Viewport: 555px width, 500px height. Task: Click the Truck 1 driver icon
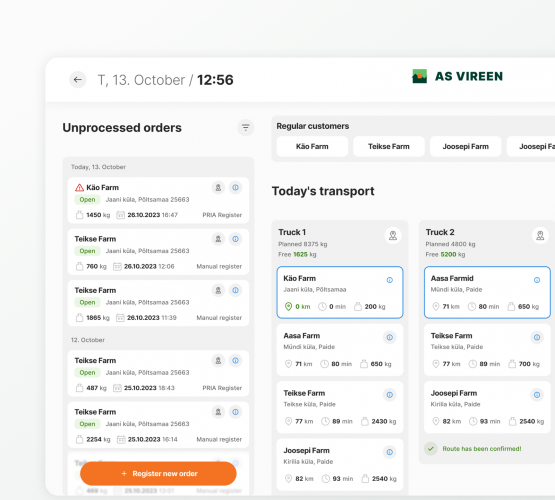click(393, 235)
